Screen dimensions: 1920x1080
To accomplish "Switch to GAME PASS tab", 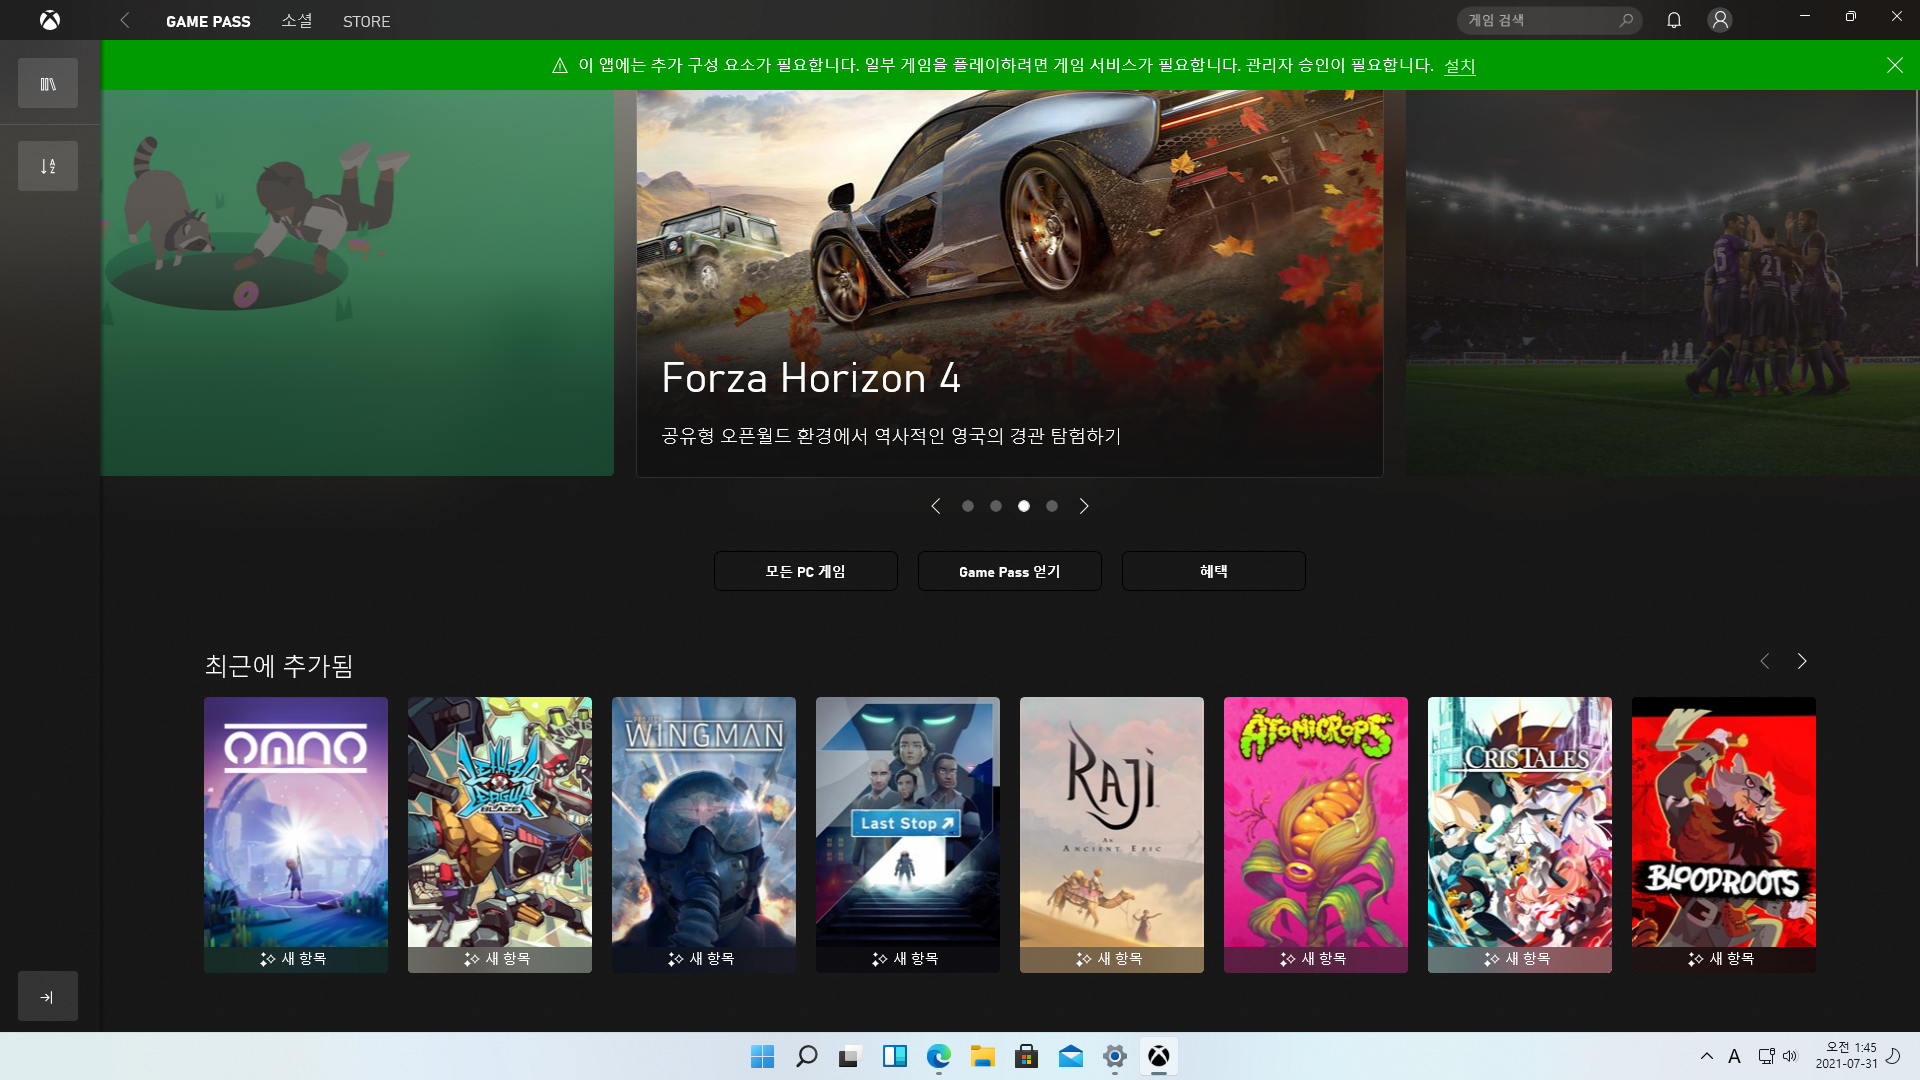I will pyautogui.click(x=208, y=21).
